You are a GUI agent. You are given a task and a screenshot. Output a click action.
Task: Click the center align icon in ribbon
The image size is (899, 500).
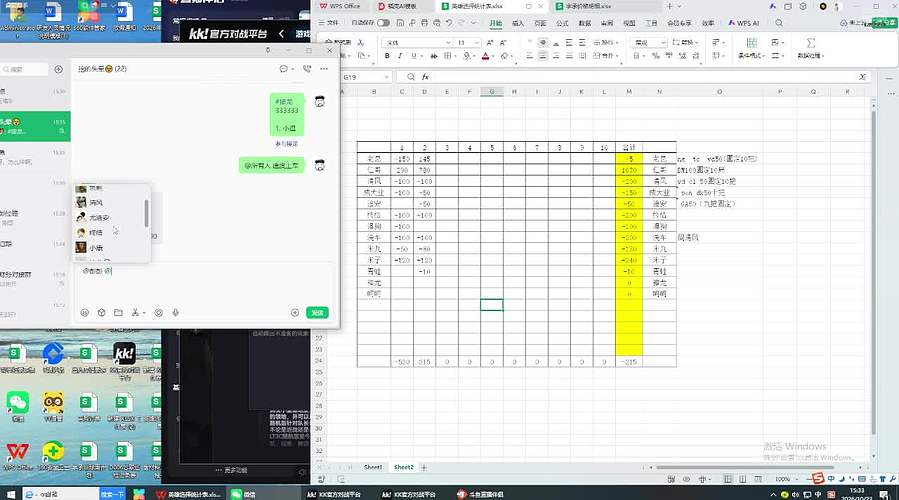point(543,56)
